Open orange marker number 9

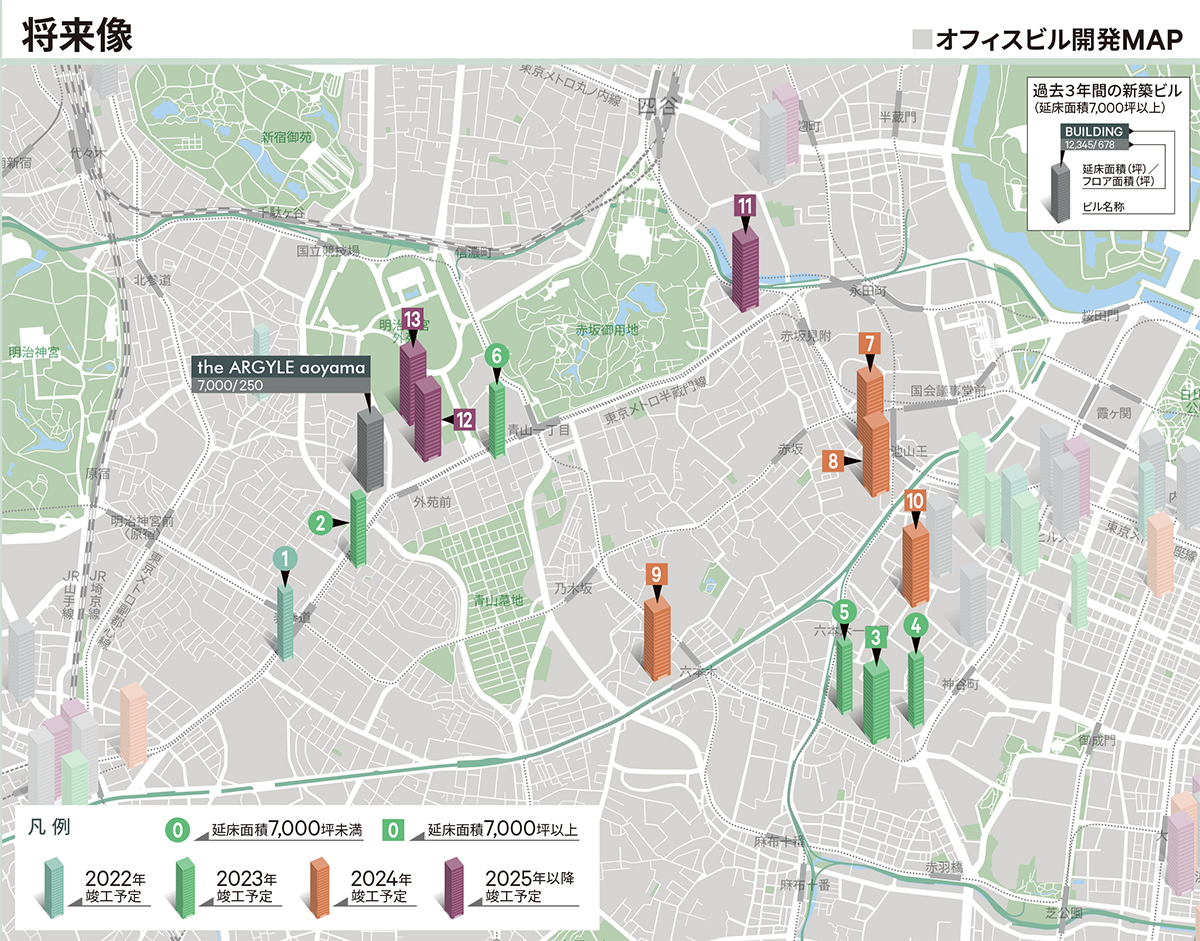coord(656,574)
